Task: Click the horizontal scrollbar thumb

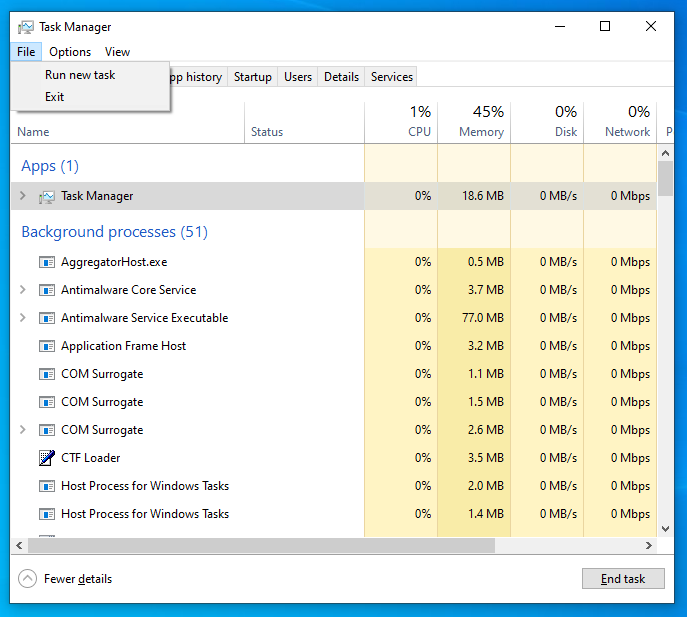Action: point(262,546)
